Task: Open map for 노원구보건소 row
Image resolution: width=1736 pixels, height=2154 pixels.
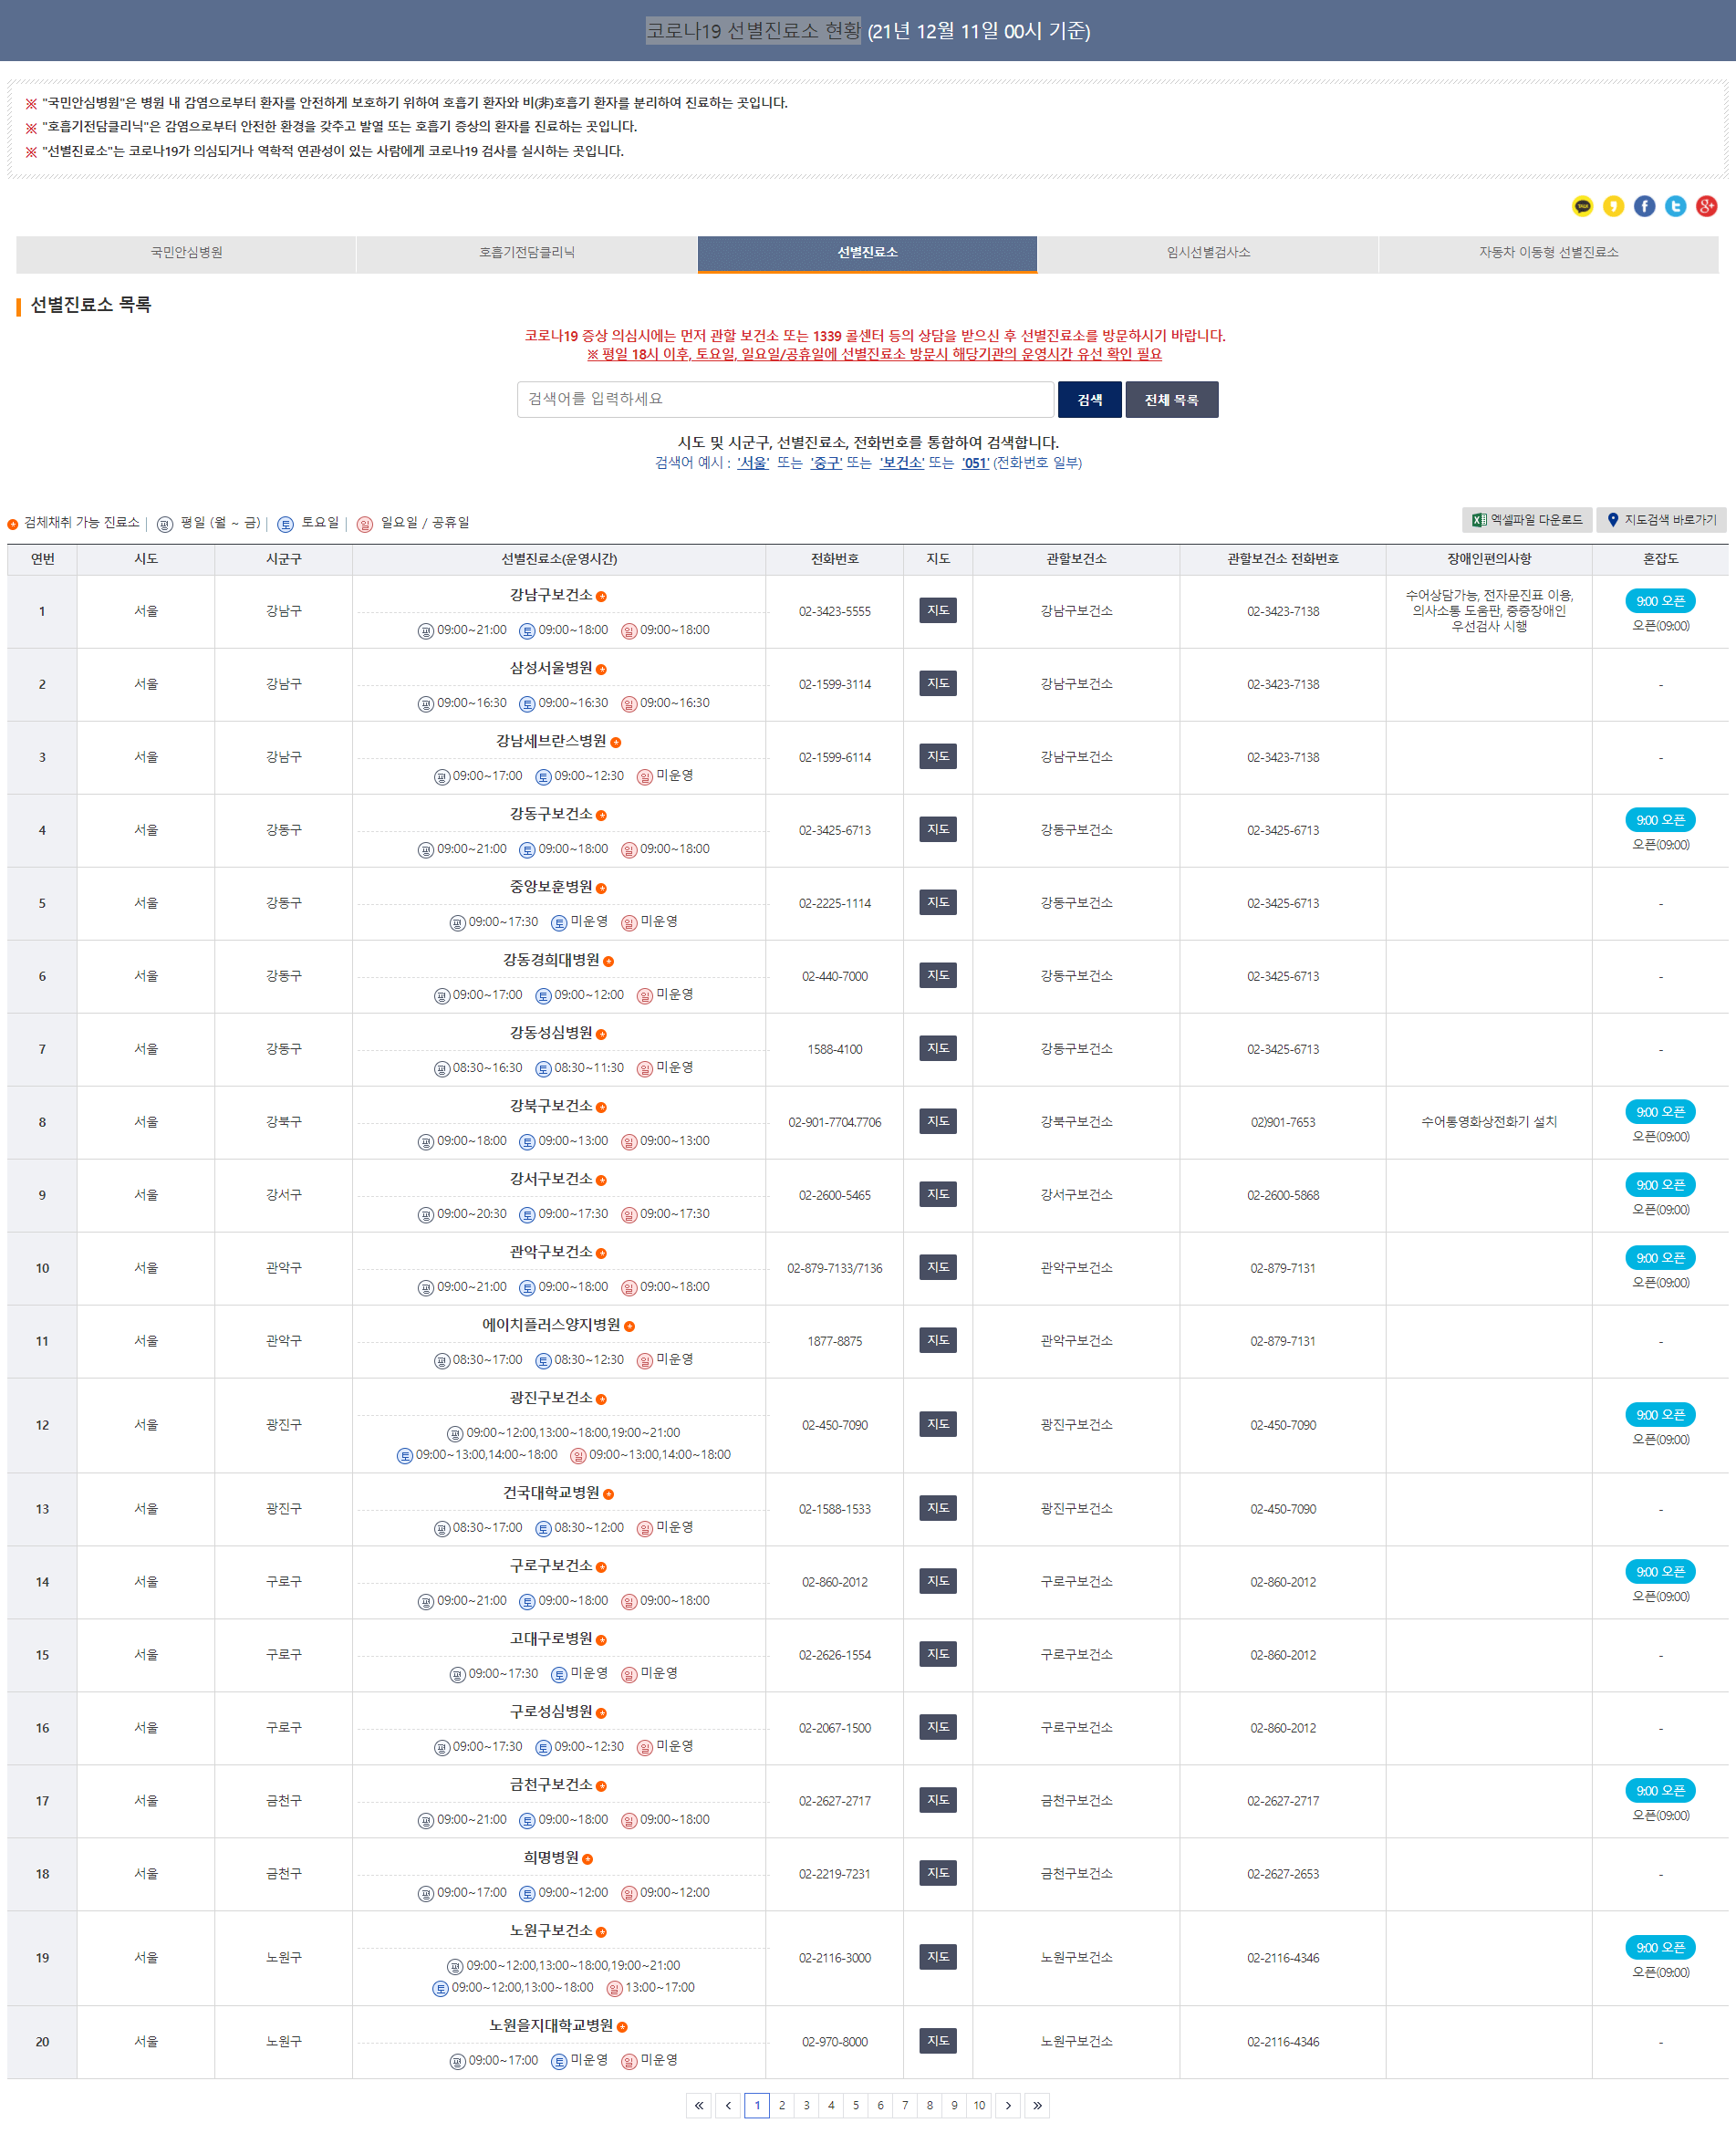Action: [x=937, y=1957]
